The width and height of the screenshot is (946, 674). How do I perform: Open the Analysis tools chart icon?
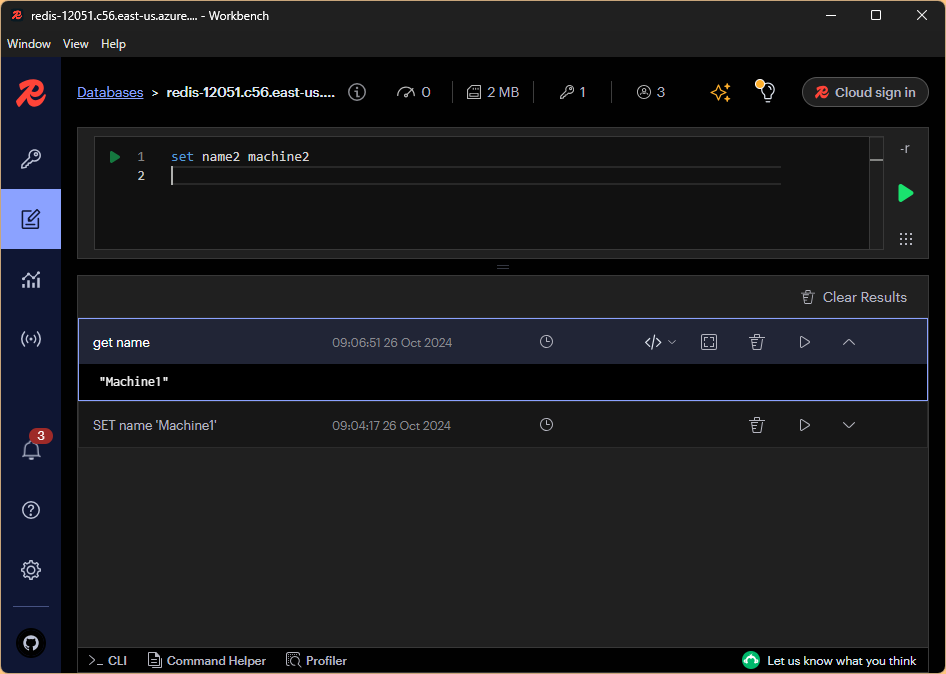click(31, 279)
